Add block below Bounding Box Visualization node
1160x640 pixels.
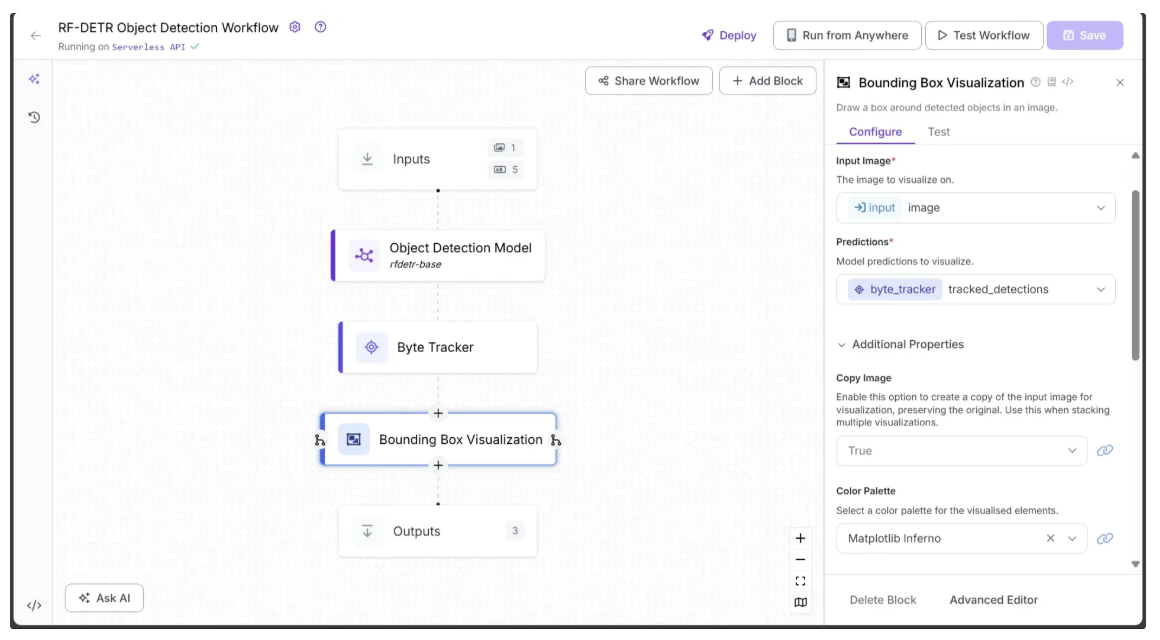click(x=438, y=465)
